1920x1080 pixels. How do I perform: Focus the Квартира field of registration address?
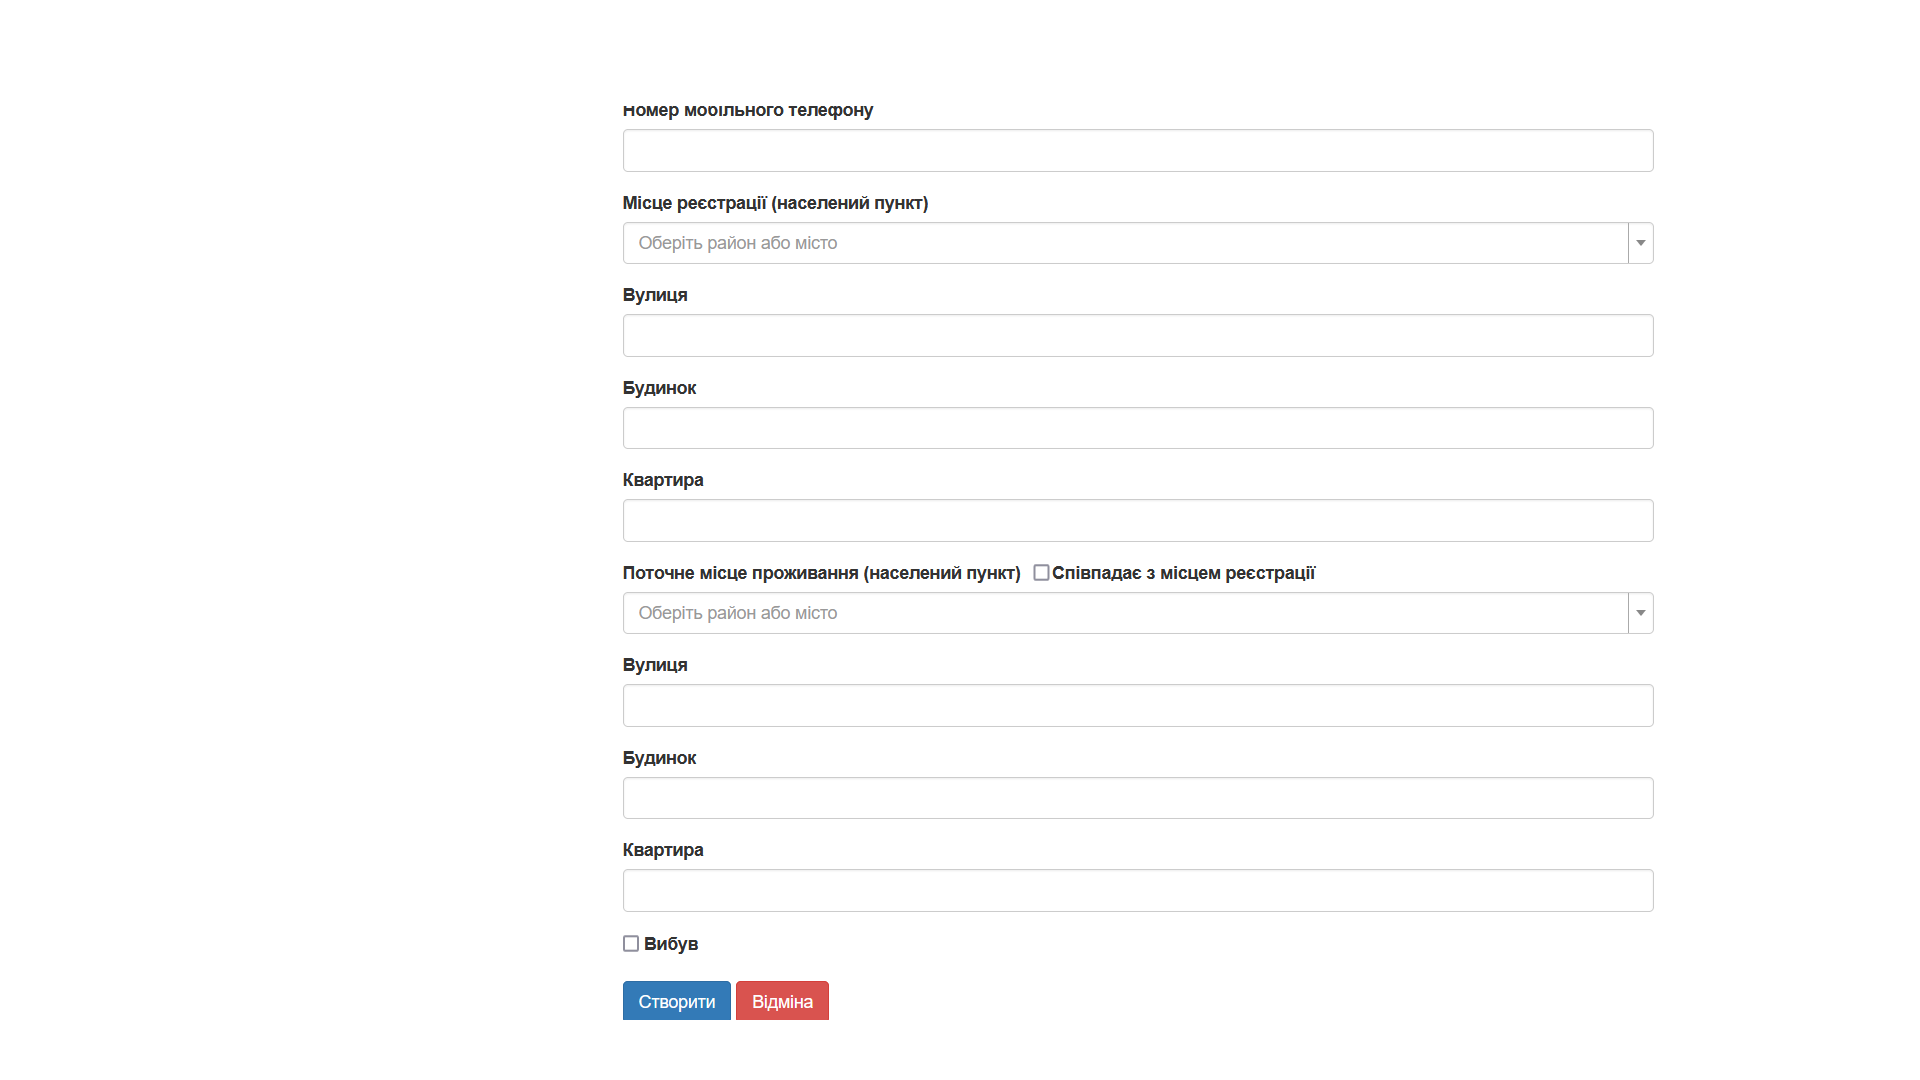[1138, 520]
